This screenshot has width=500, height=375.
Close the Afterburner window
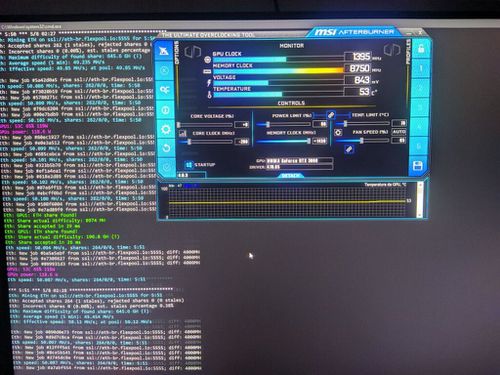pyautogui.click(x=420, y=32)
